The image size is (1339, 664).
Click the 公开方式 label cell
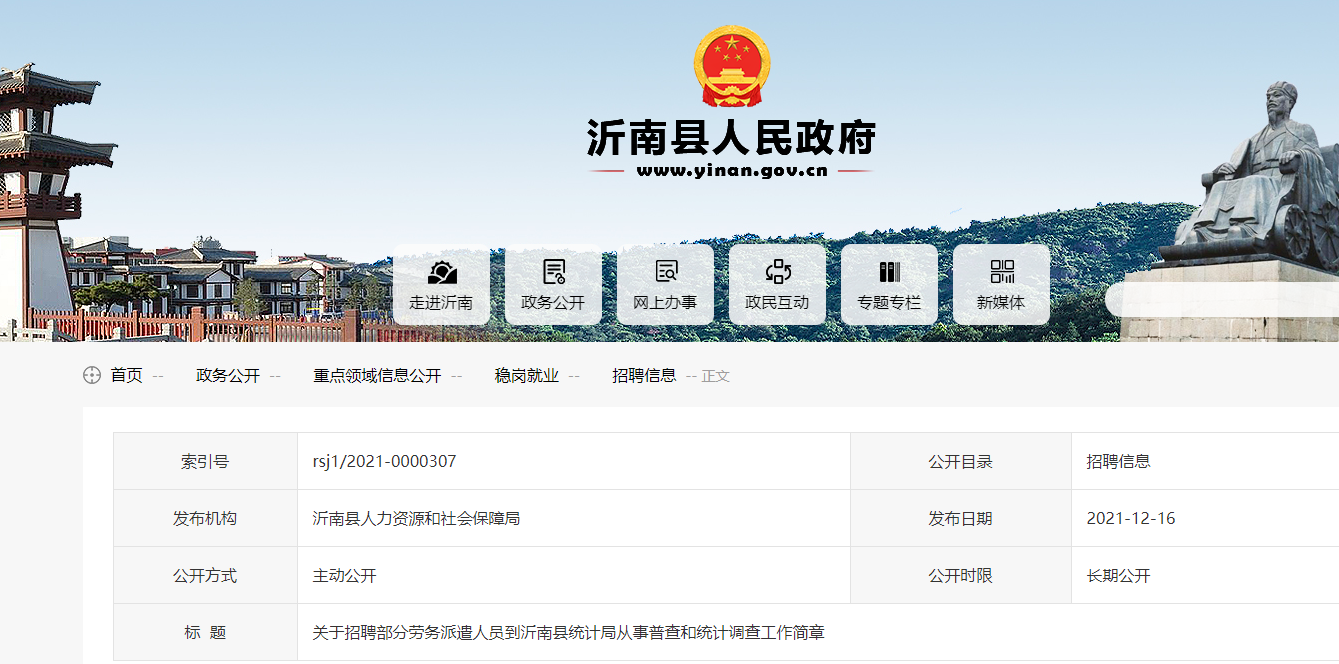(205, 575)
